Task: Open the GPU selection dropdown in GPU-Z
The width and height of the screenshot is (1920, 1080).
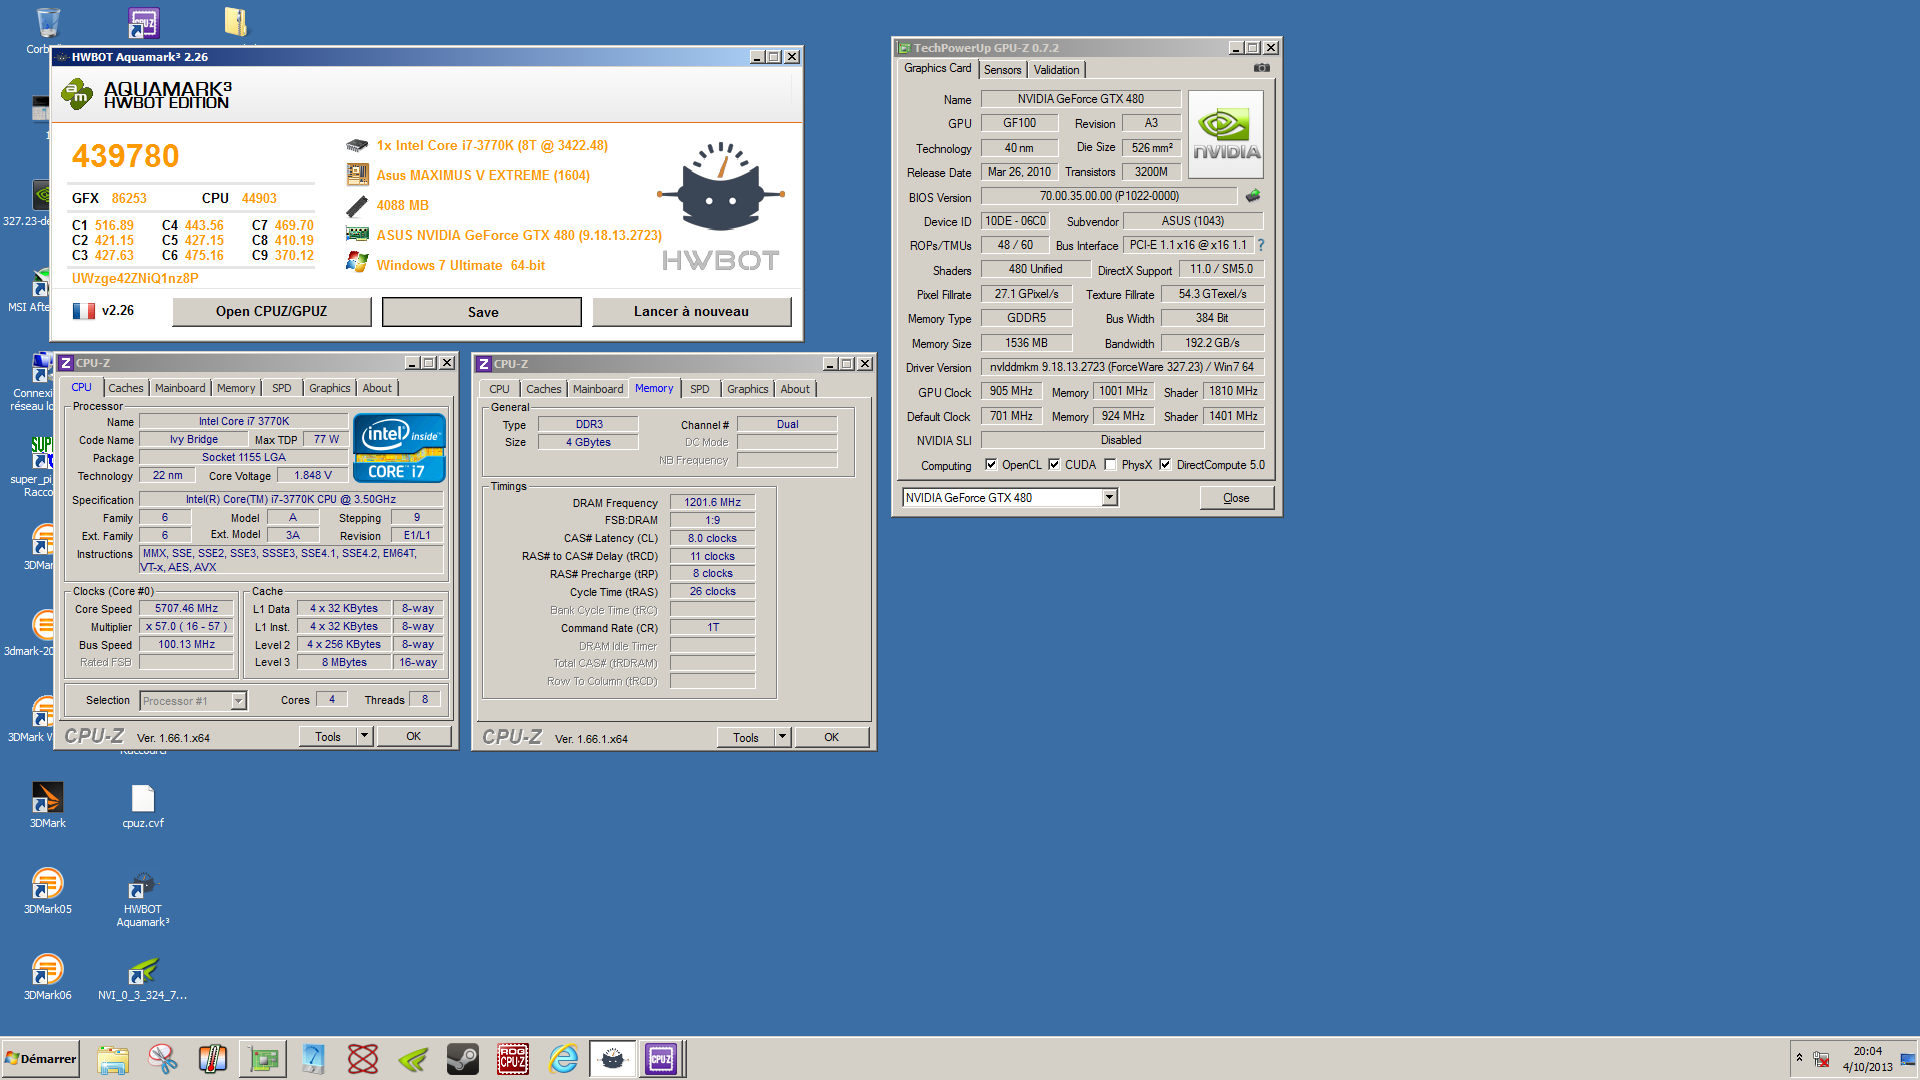Action: tap(1109, 498)
